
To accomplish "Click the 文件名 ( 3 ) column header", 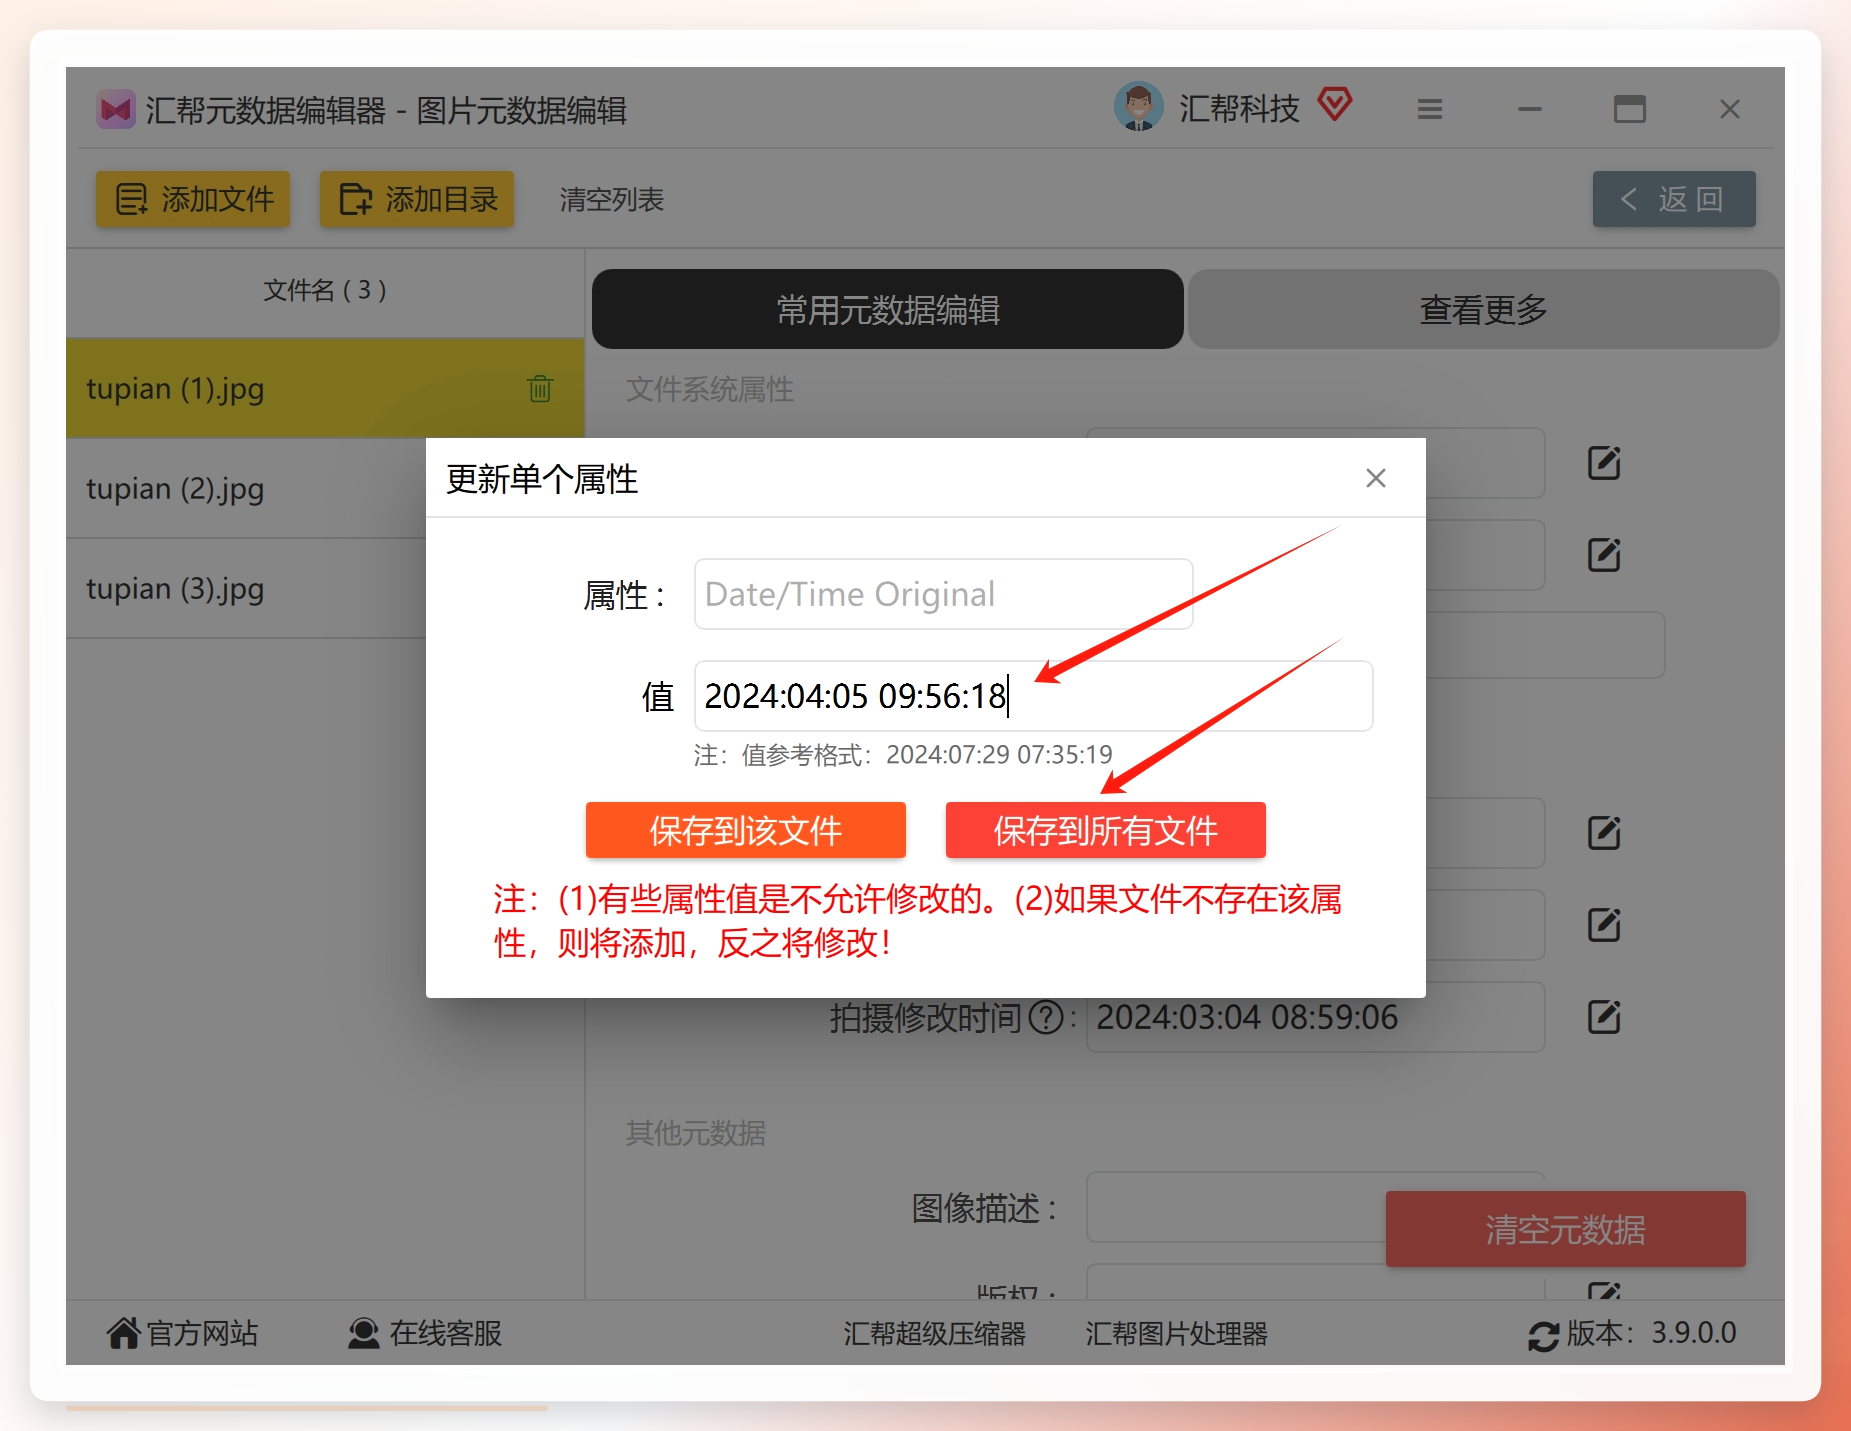I will [325, 290].
